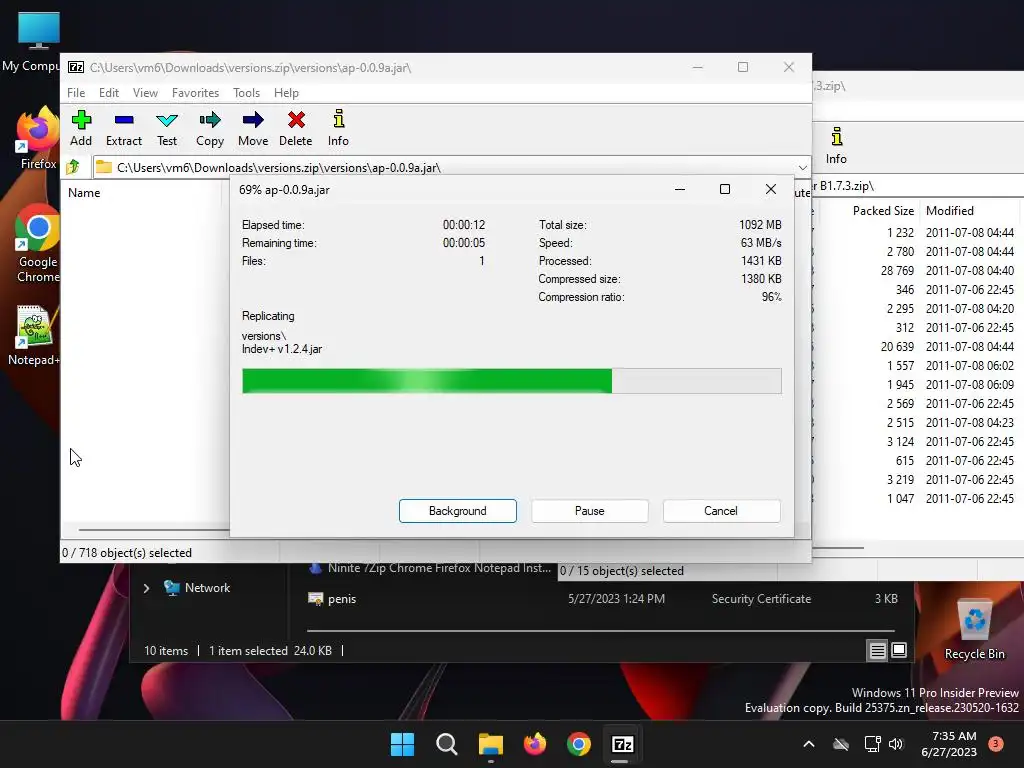Click the cloud sync tray icon

click(841, 744)
